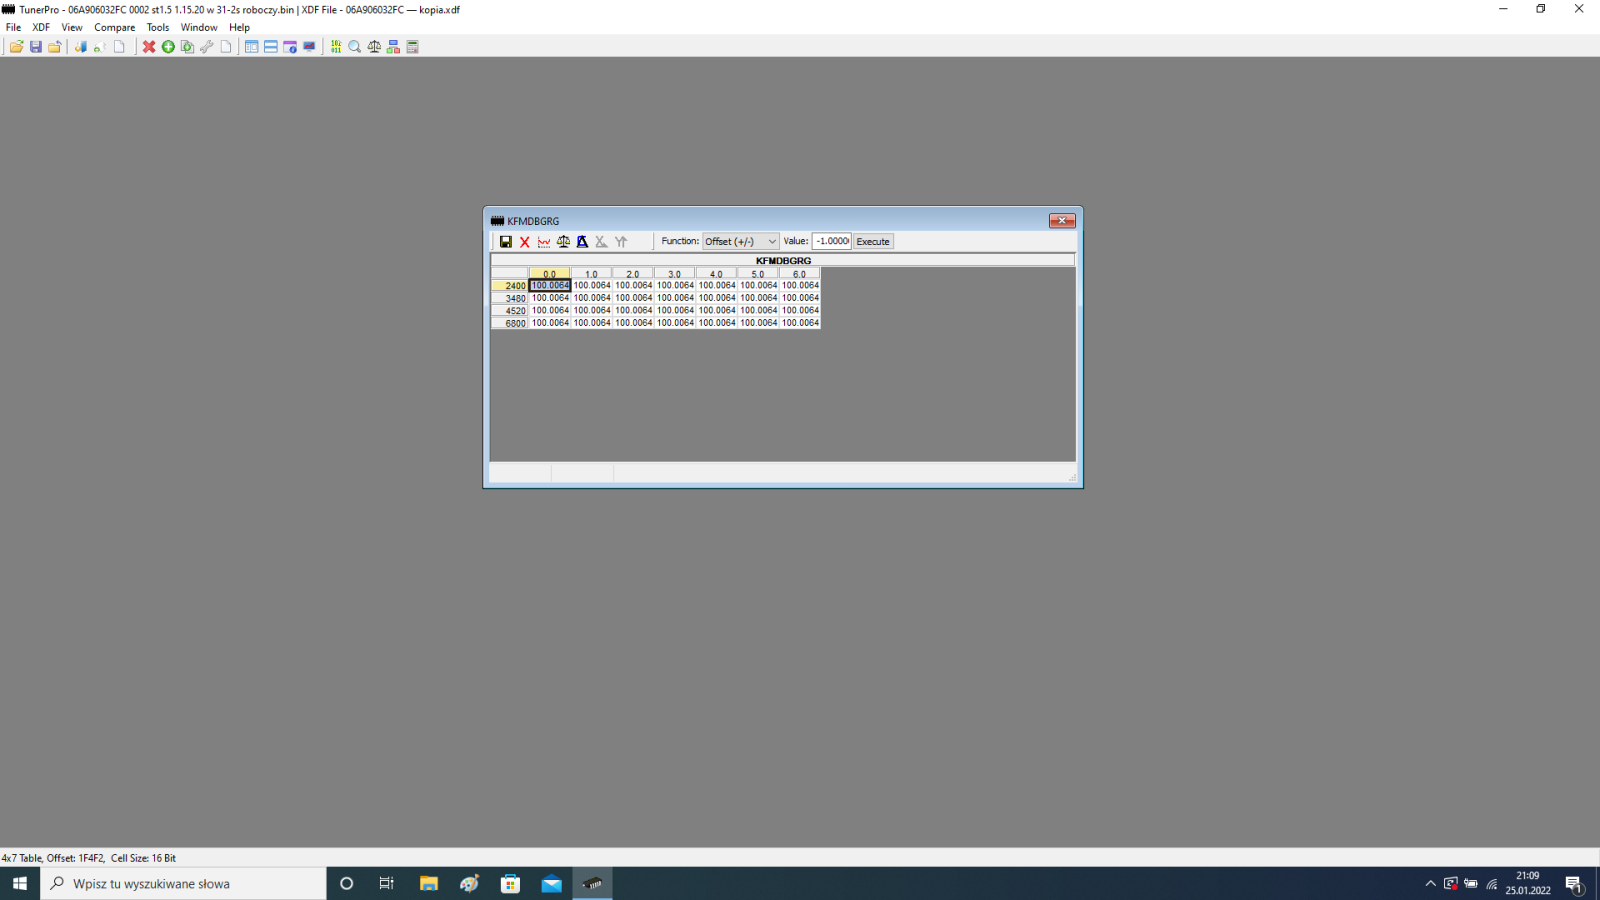Click the greyed X-axis icon in KFMDBGRG toolbar
This screenshot has width=1600, height=900.
pyautogui.click(x=601, y=242)
